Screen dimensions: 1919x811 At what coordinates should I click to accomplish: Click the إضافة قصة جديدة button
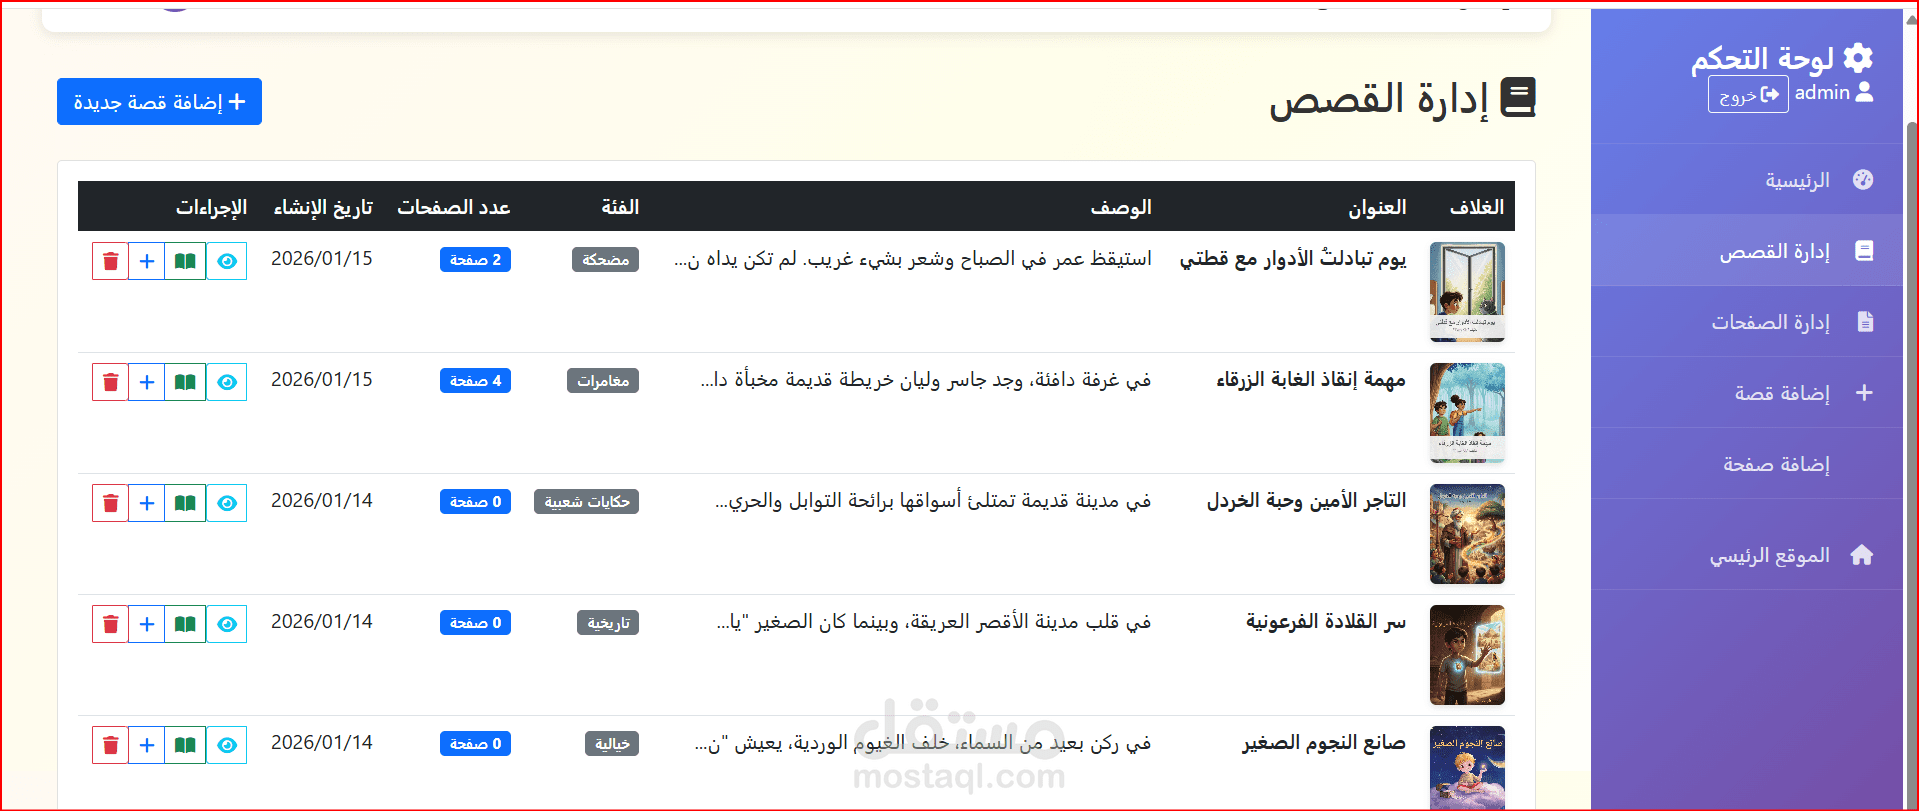[159, 102]
